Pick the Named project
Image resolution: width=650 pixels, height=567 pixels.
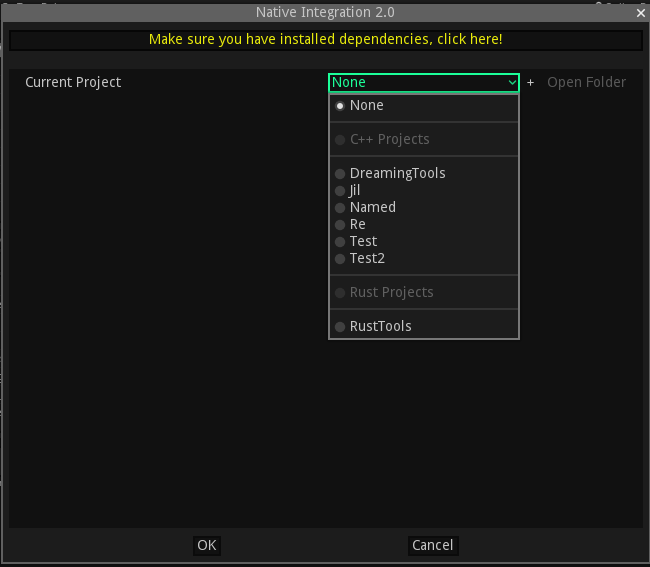[x=424, y=207]
